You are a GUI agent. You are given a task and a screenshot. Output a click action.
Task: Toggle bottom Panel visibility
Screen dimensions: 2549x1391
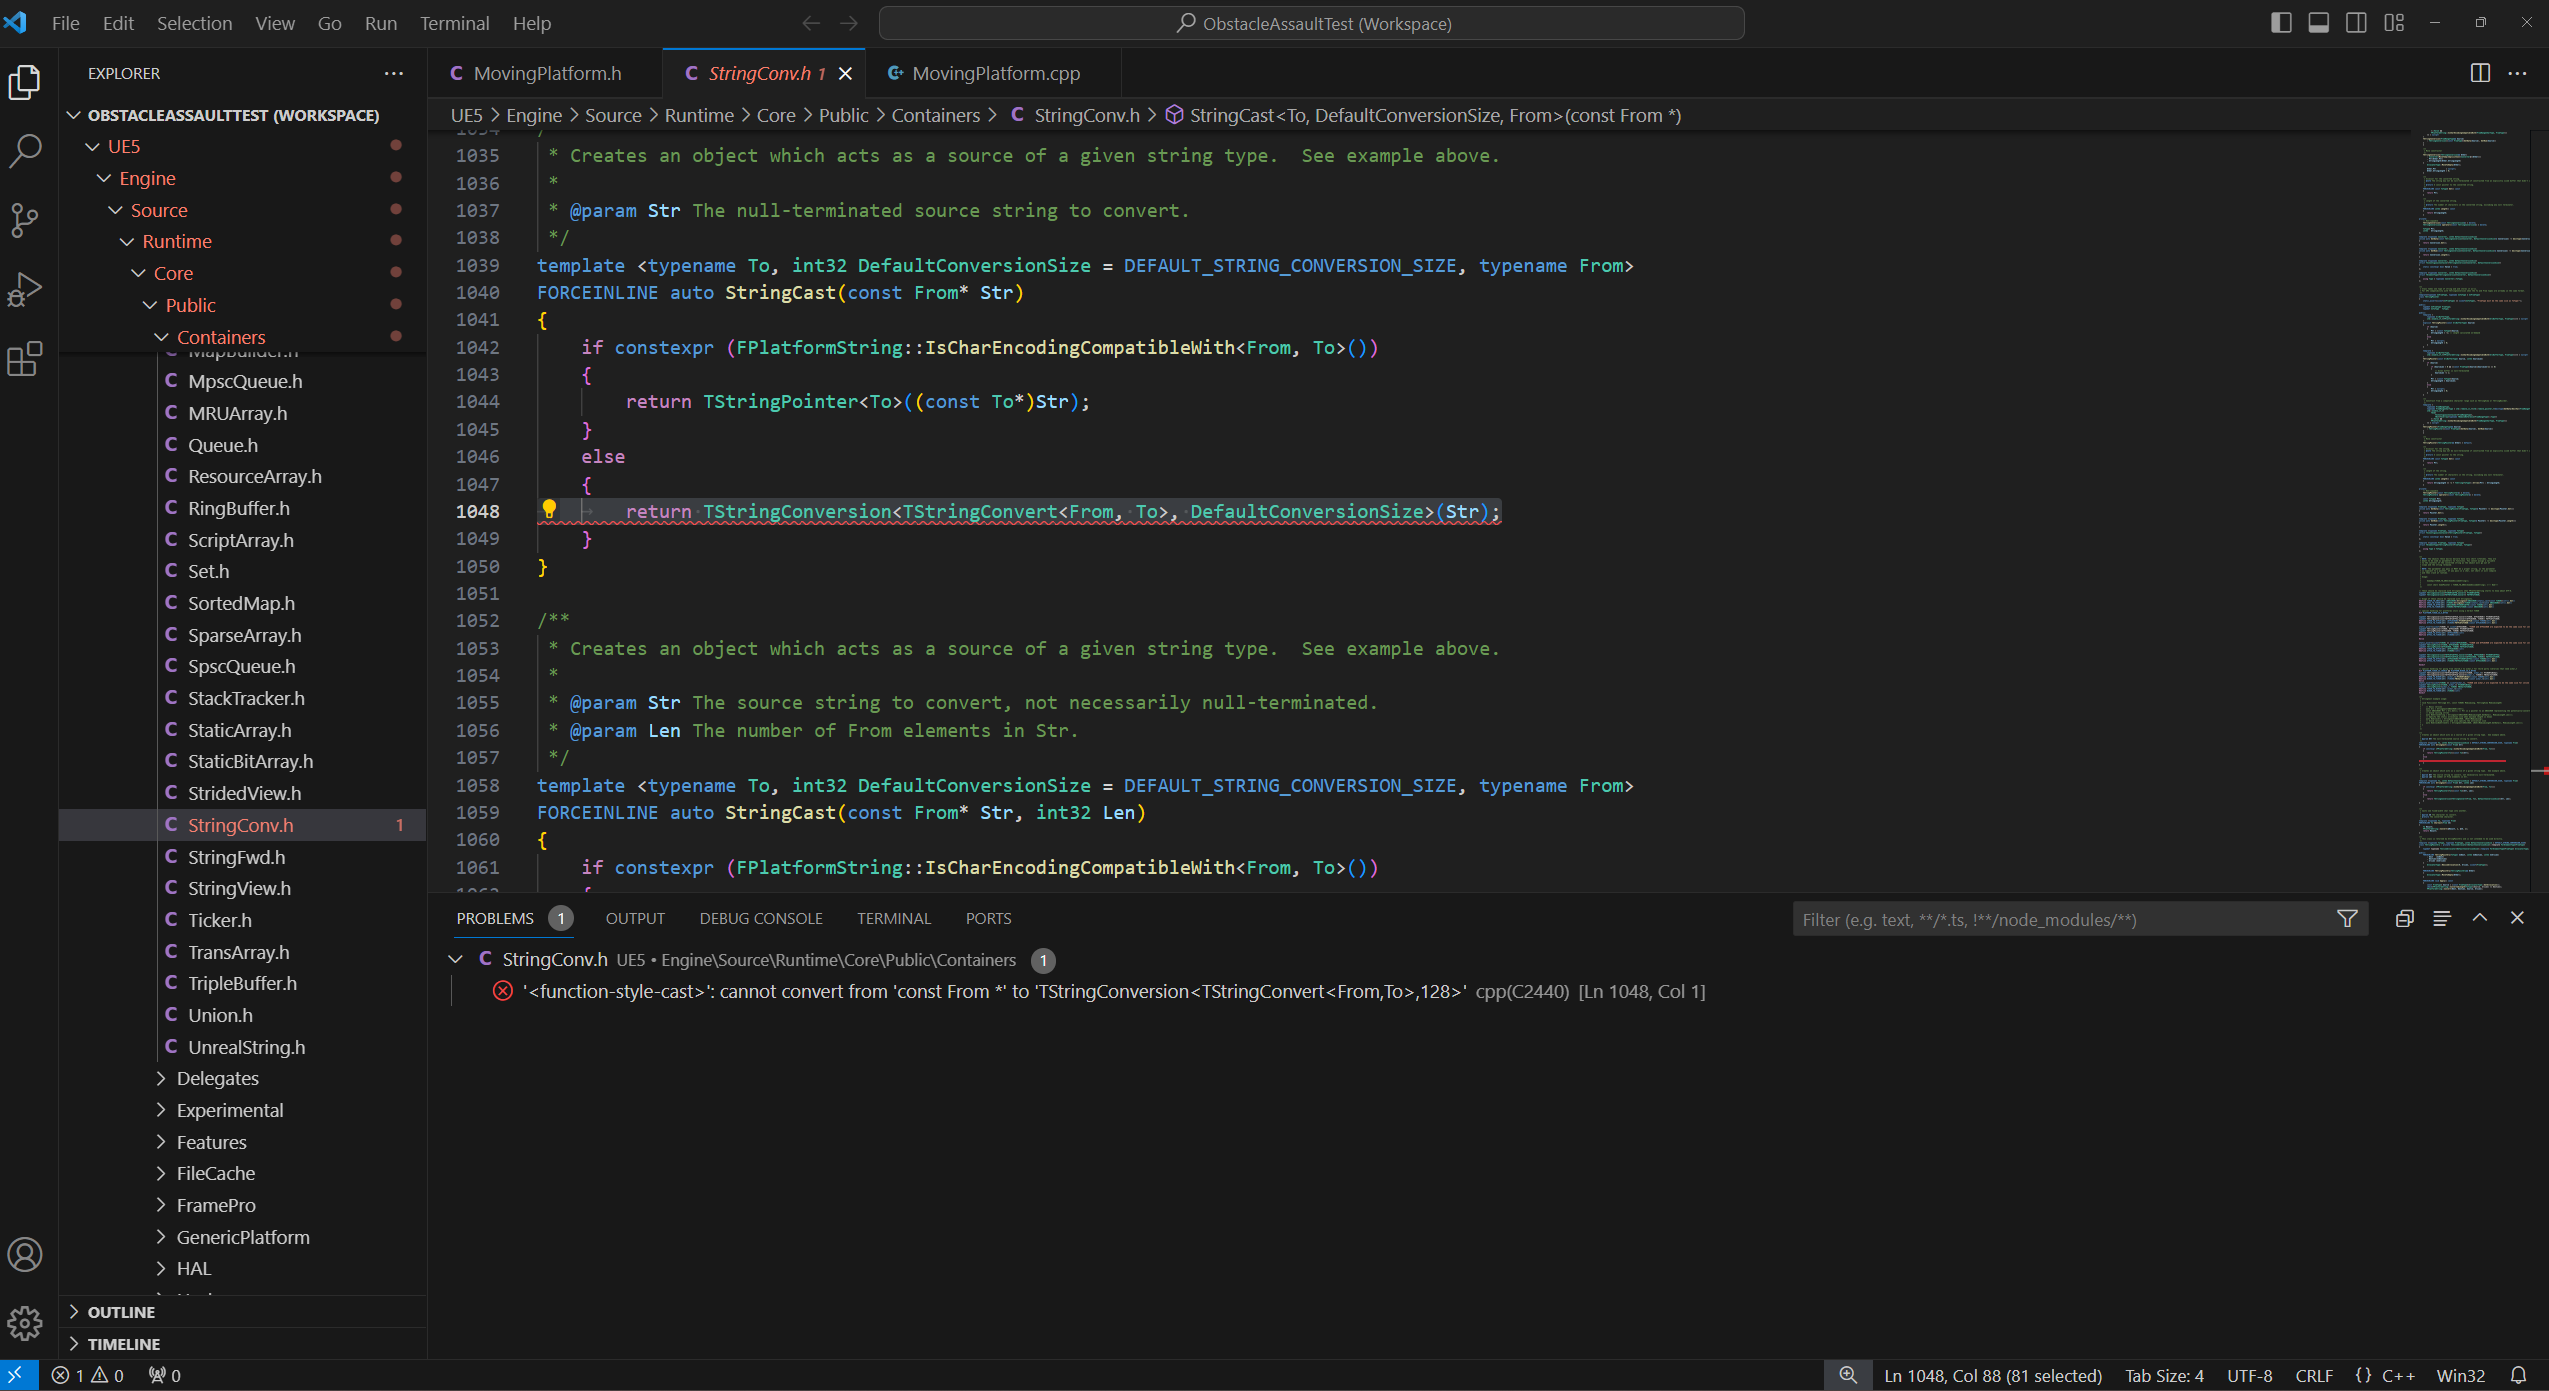2319,23
